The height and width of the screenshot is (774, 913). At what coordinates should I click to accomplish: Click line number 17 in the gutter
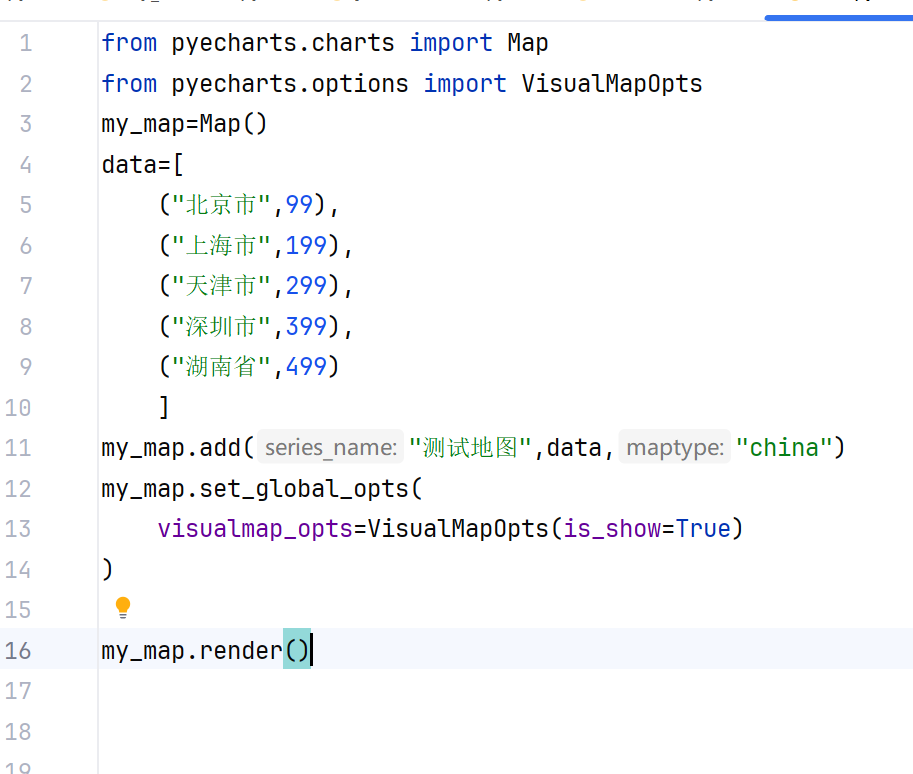pyautogui.click(x=18, y=691)
